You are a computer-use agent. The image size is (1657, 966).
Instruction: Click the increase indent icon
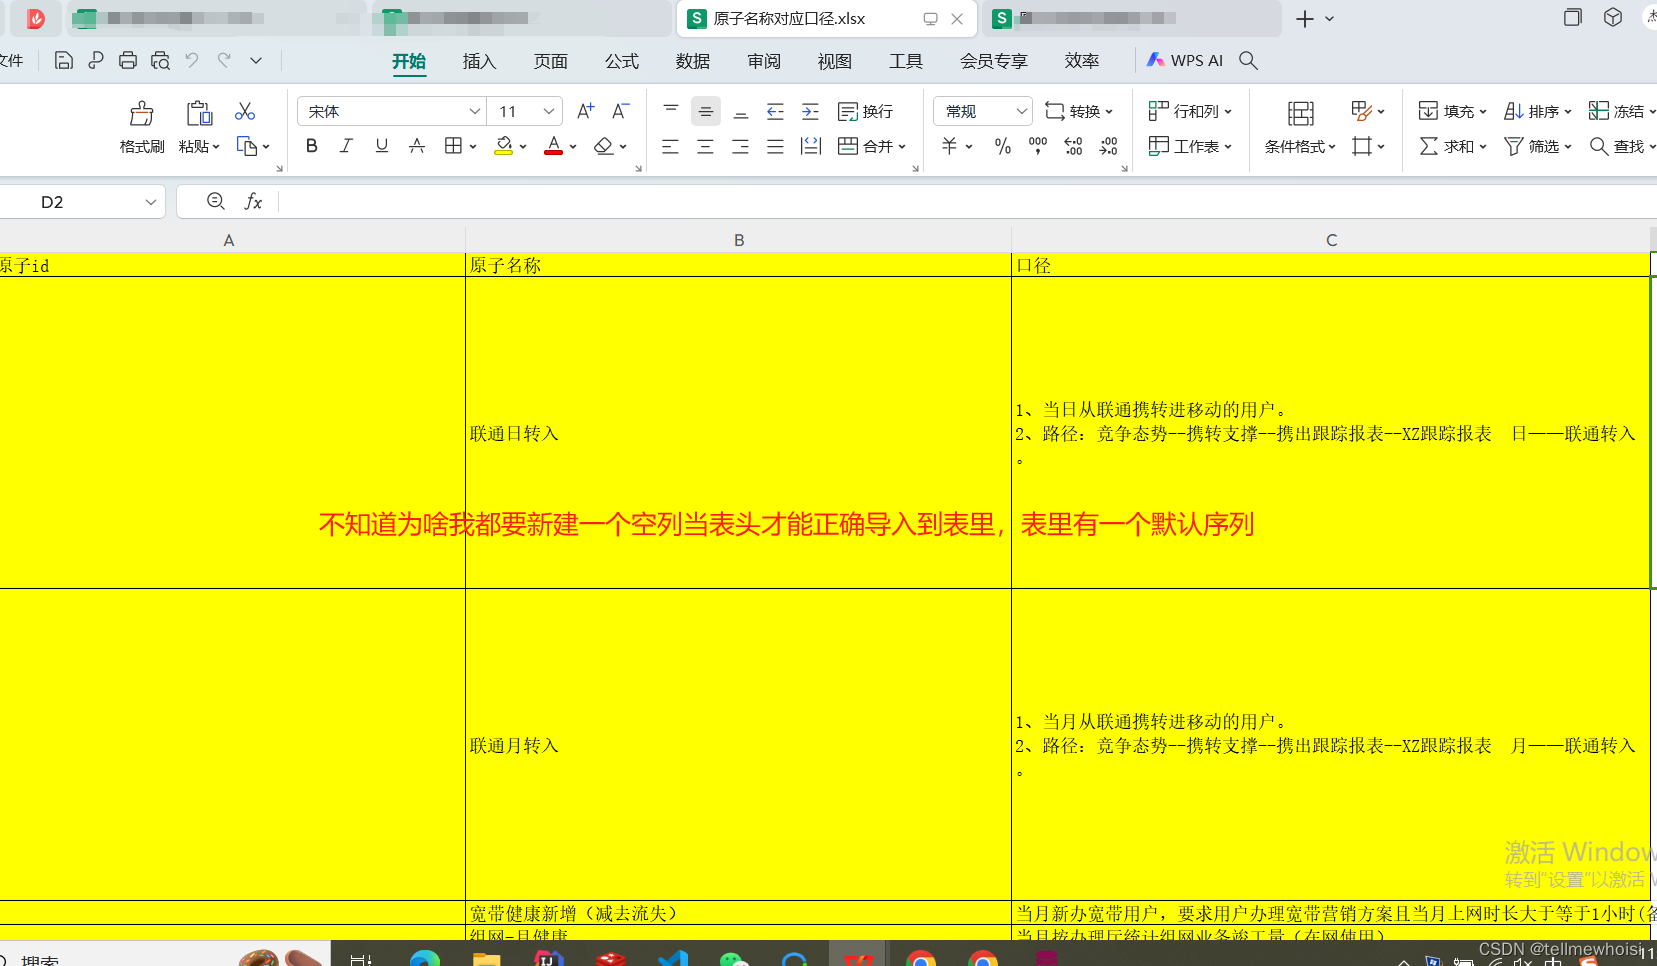tap(810, 111)
